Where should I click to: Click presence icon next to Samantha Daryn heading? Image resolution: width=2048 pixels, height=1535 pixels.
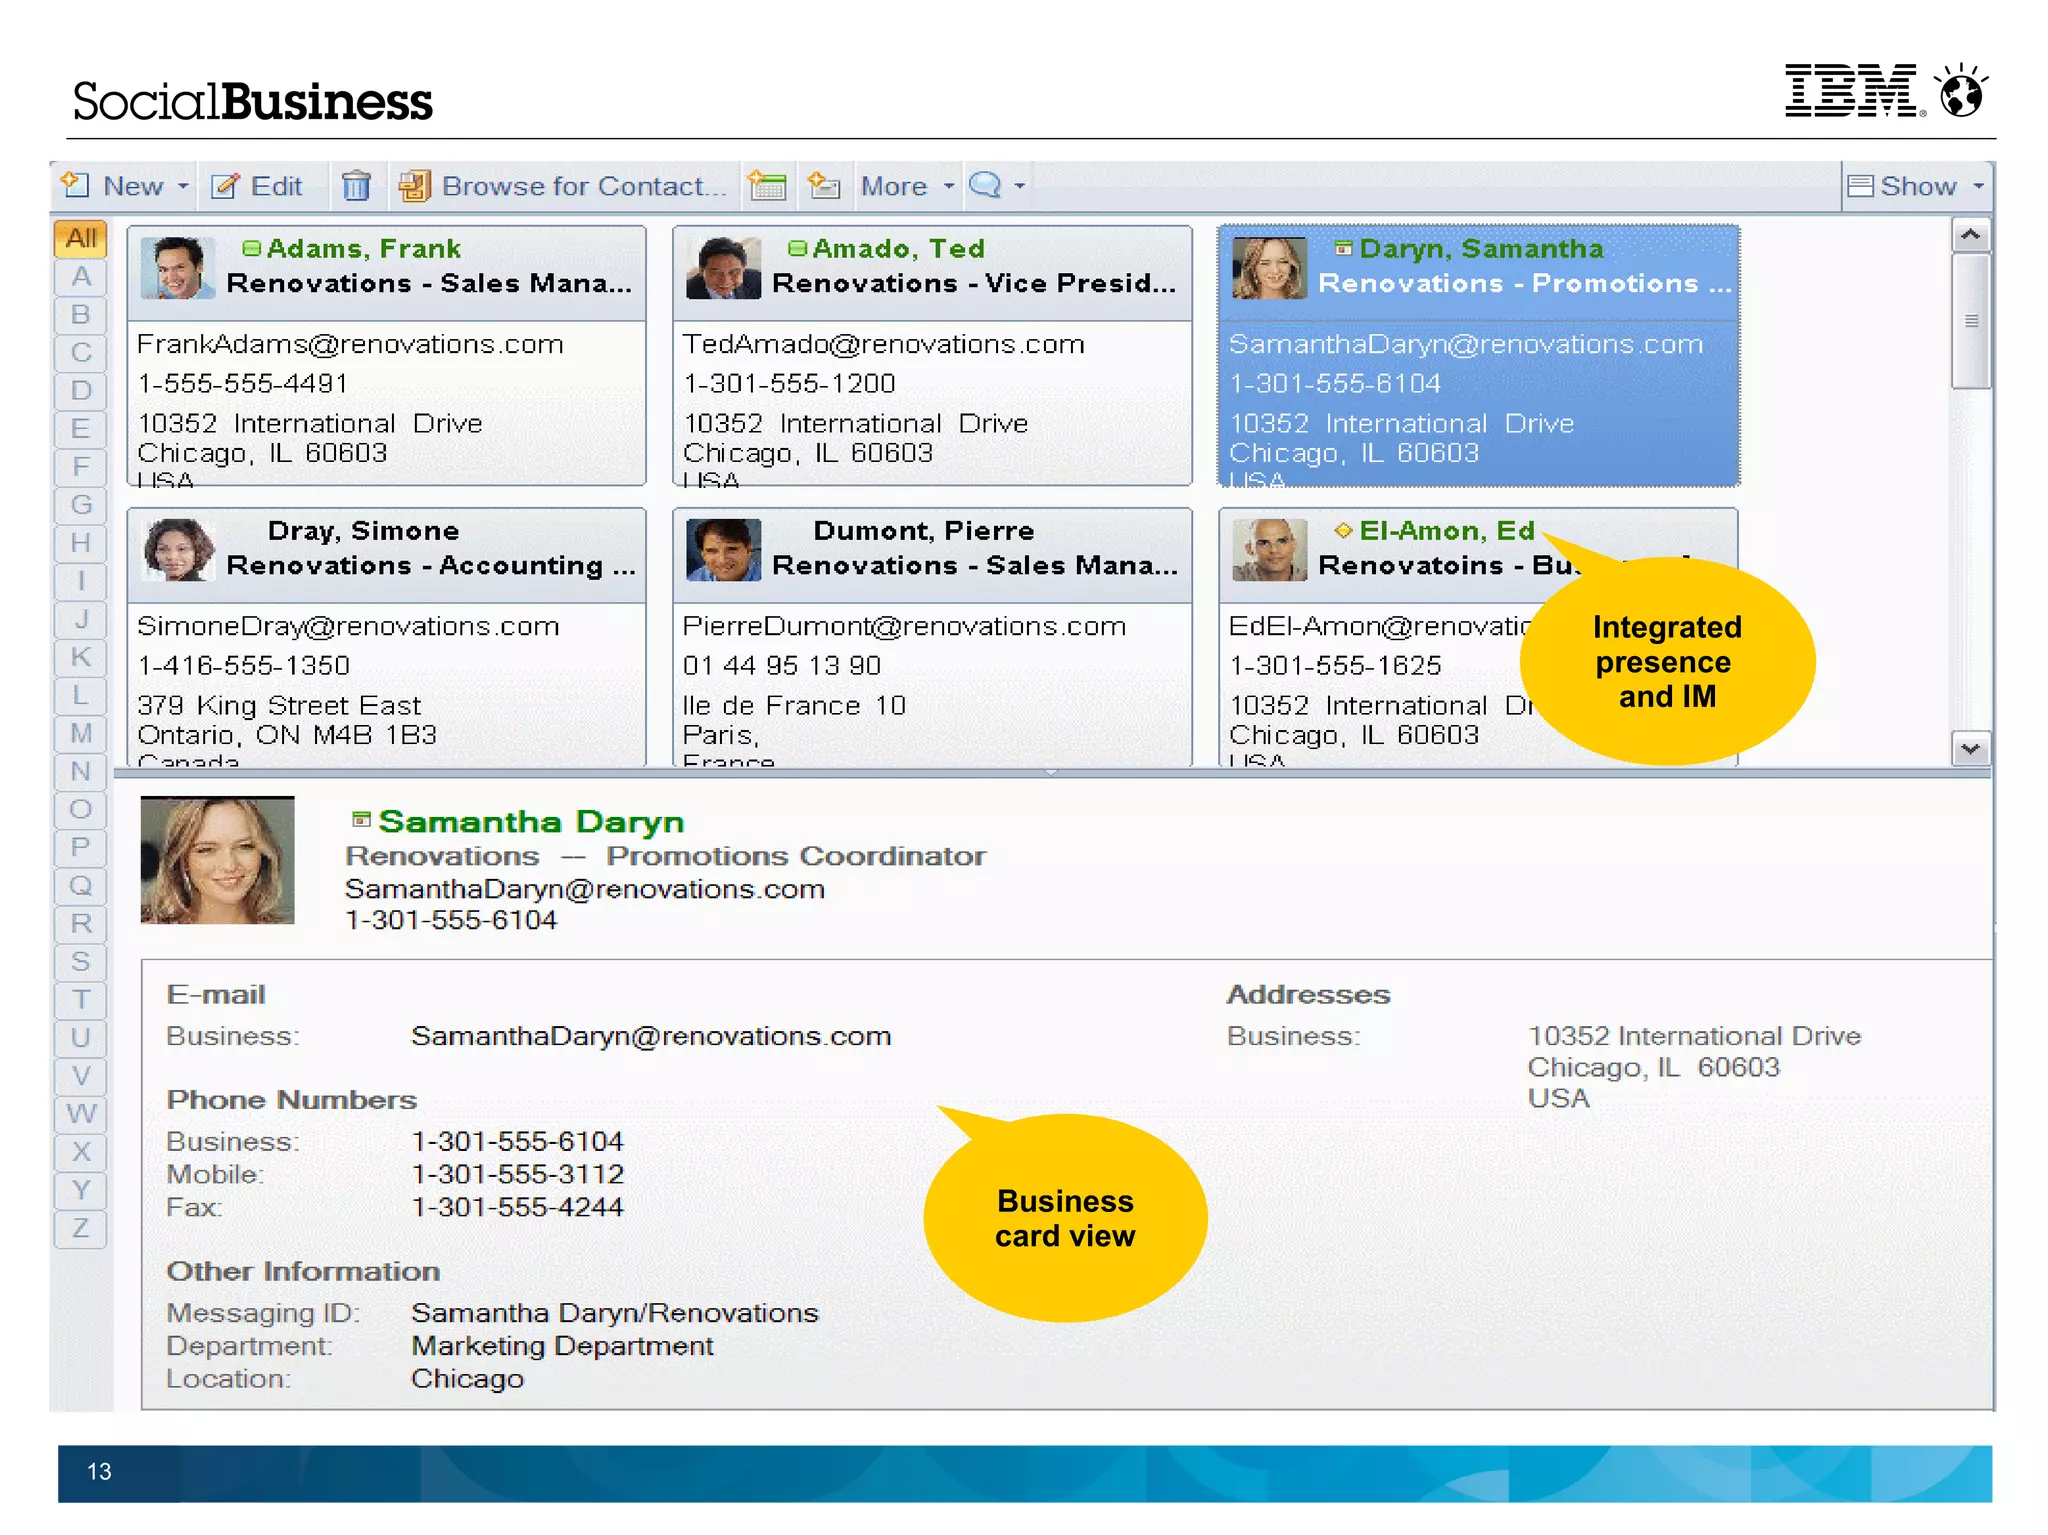[x=361, y=820]
